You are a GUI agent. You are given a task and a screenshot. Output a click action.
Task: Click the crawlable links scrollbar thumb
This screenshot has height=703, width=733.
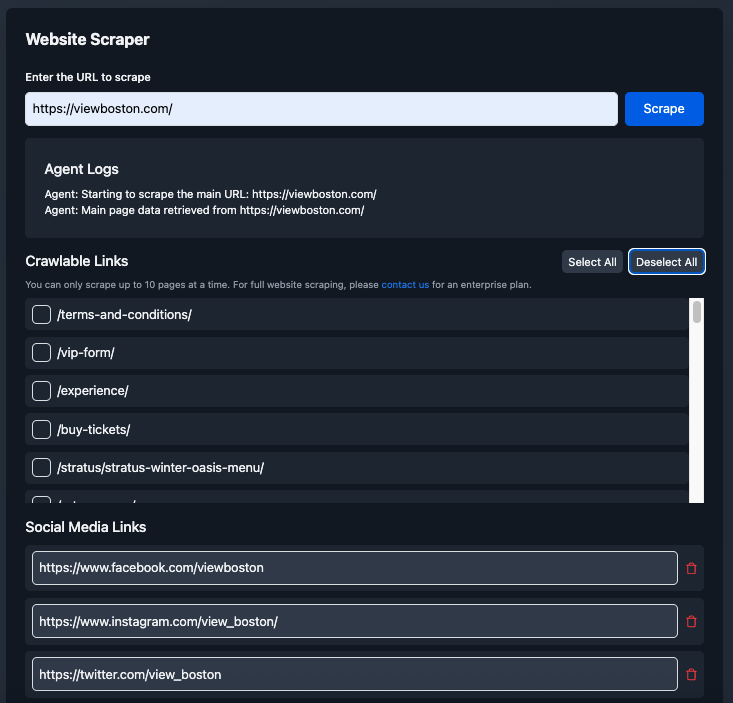(697, 312)
